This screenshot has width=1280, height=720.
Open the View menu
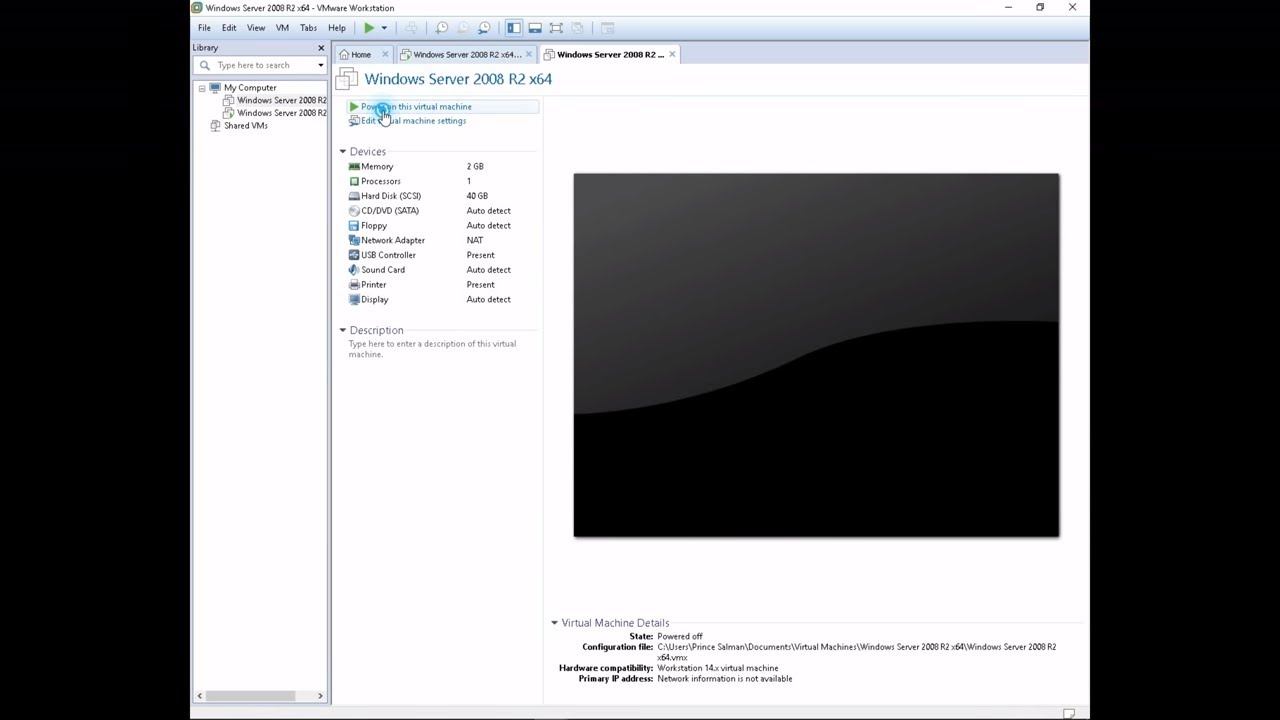(x=256, y=28)
